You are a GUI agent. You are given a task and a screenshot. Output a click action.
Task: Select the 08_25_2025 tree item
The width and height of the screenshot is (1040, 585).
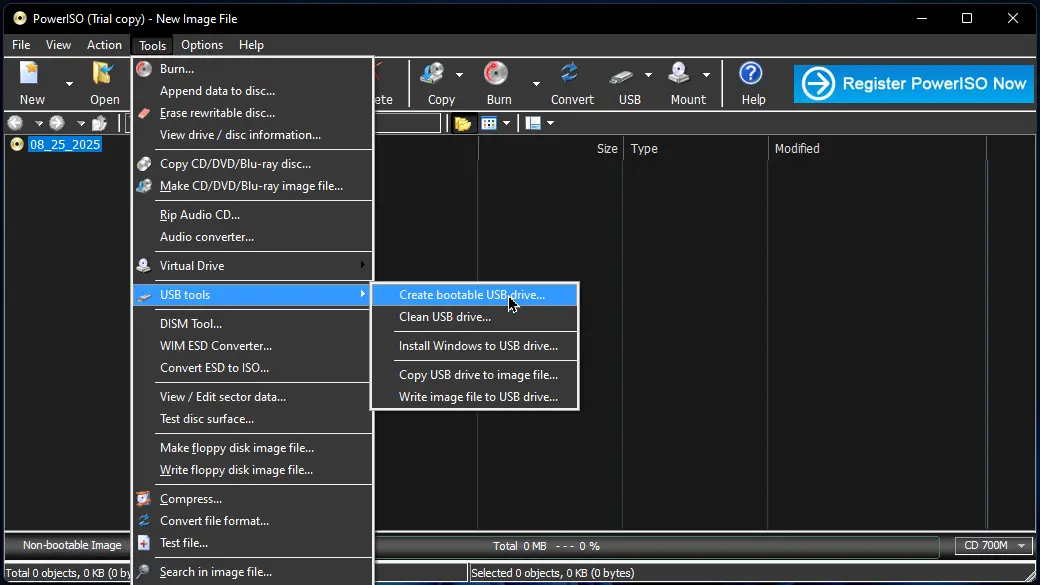65,145
